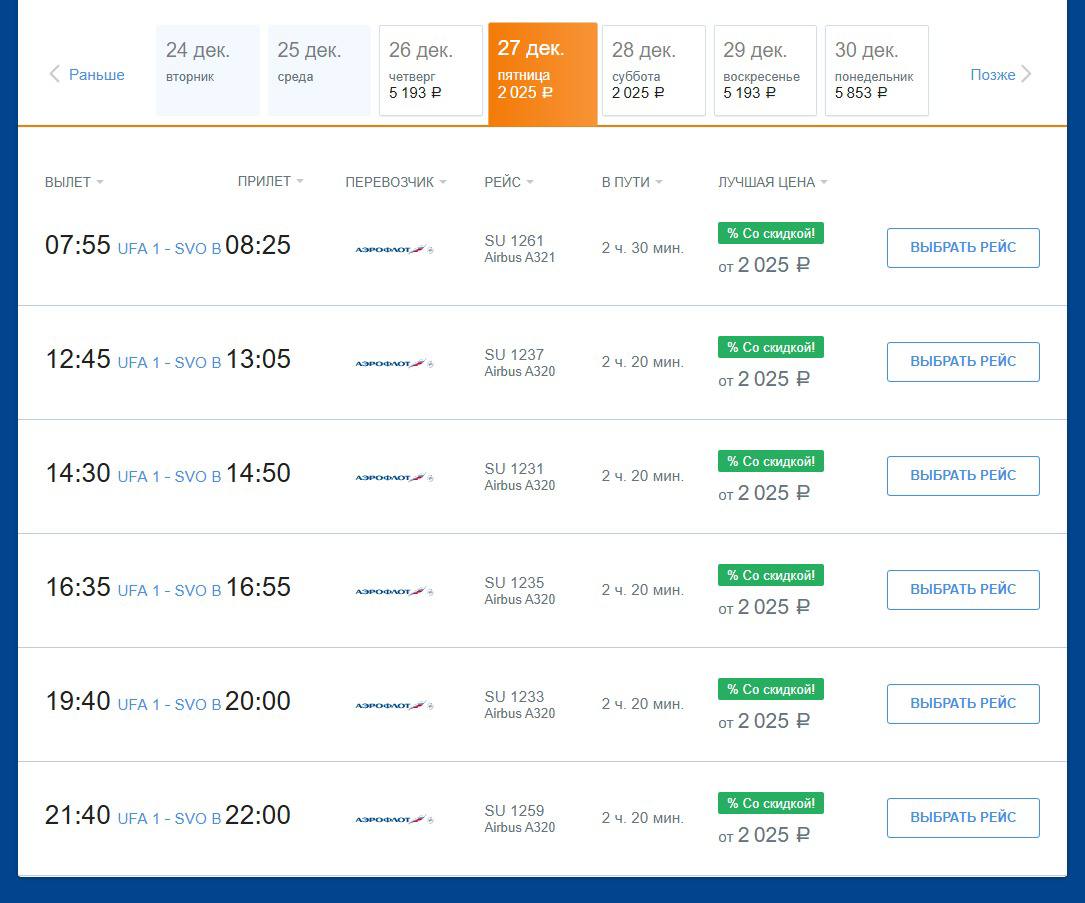1085x903 pixels.
Task: Go to later dates with Позже arrow
Action: pos(1001,74)
